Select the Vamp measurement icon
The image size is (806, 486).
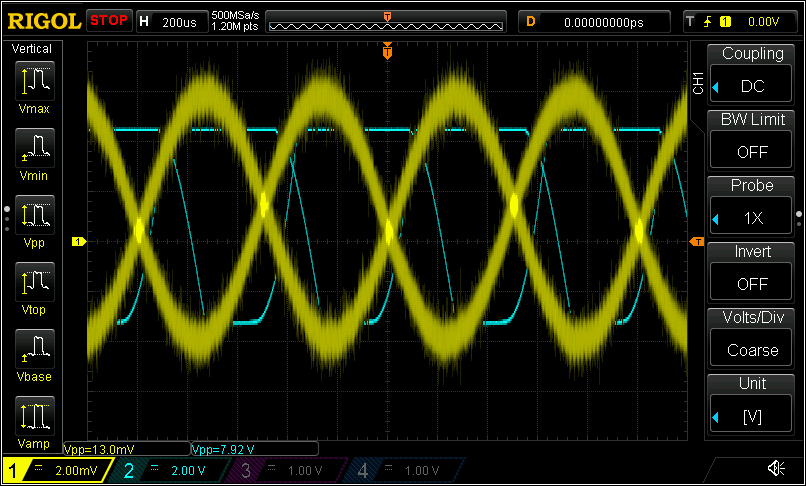pyautogui.click(x=34, y=416)
